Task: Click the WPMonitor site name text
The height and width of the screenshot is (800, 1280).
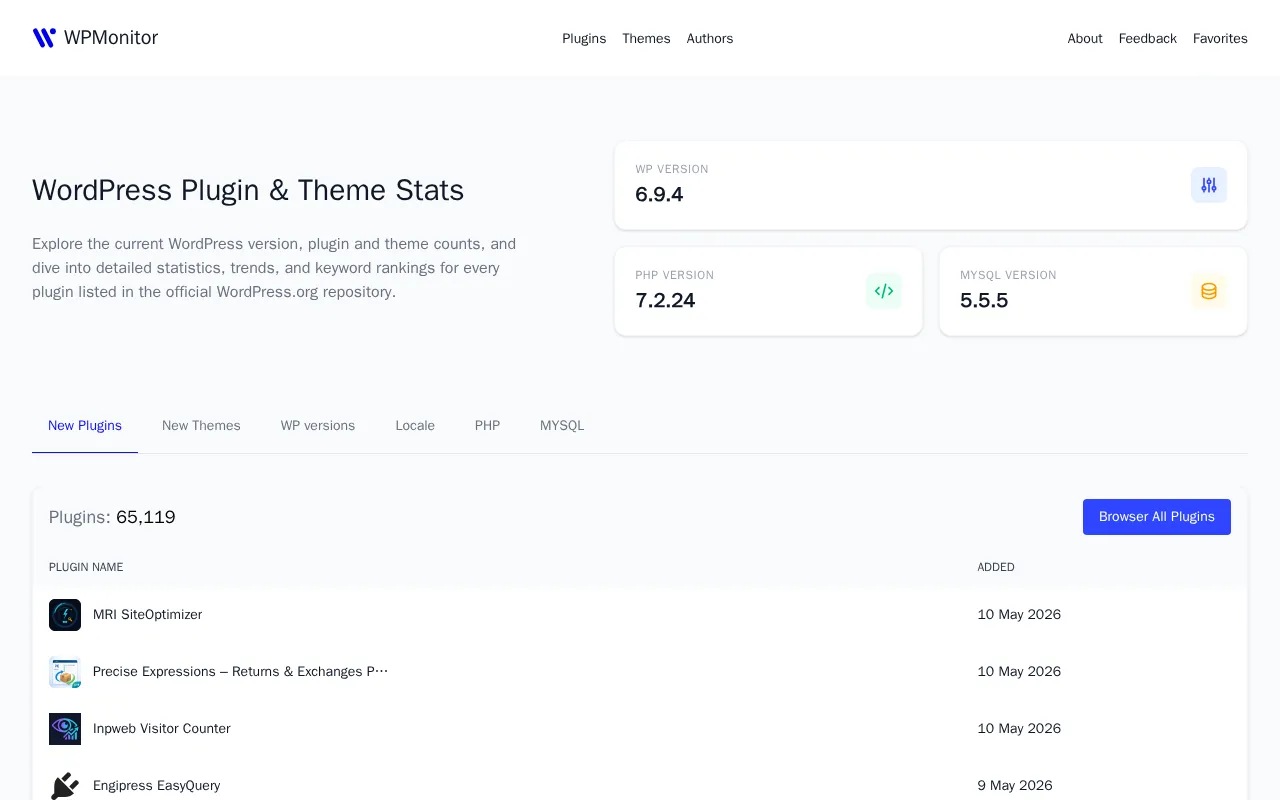Action: [111, 38]
